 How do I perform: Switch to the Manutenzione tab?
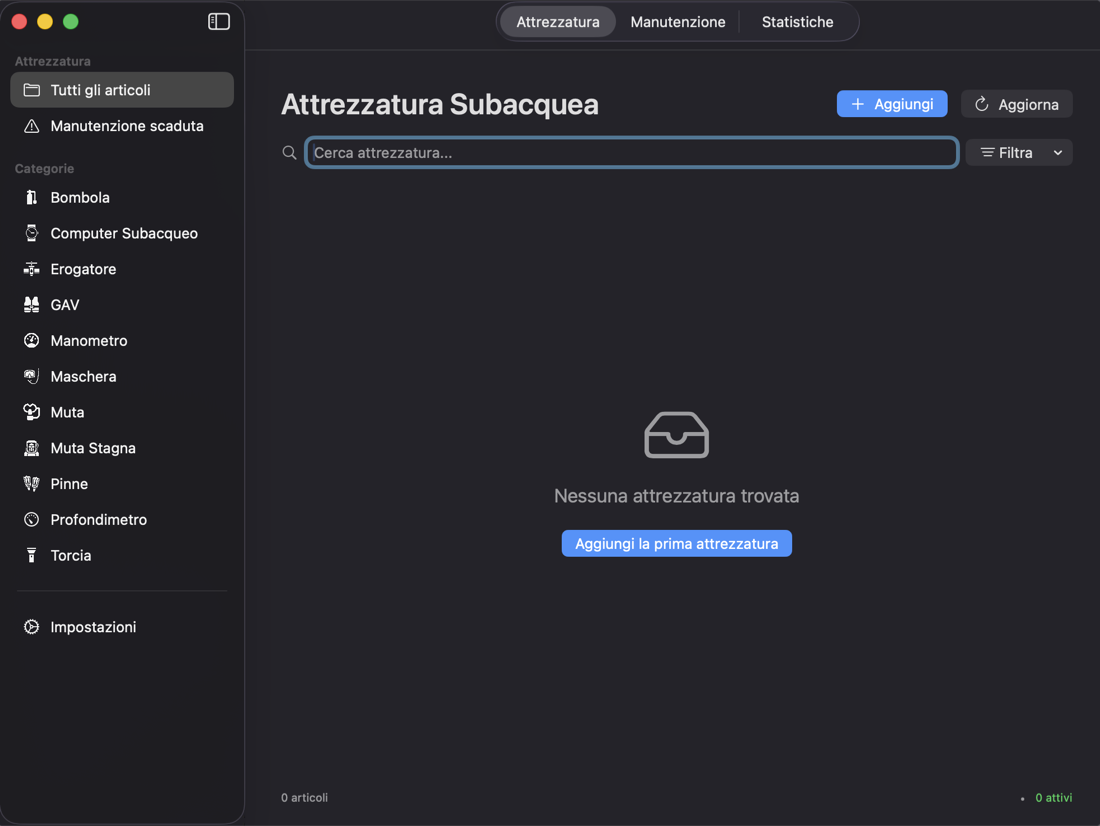[x=678, y=22]
